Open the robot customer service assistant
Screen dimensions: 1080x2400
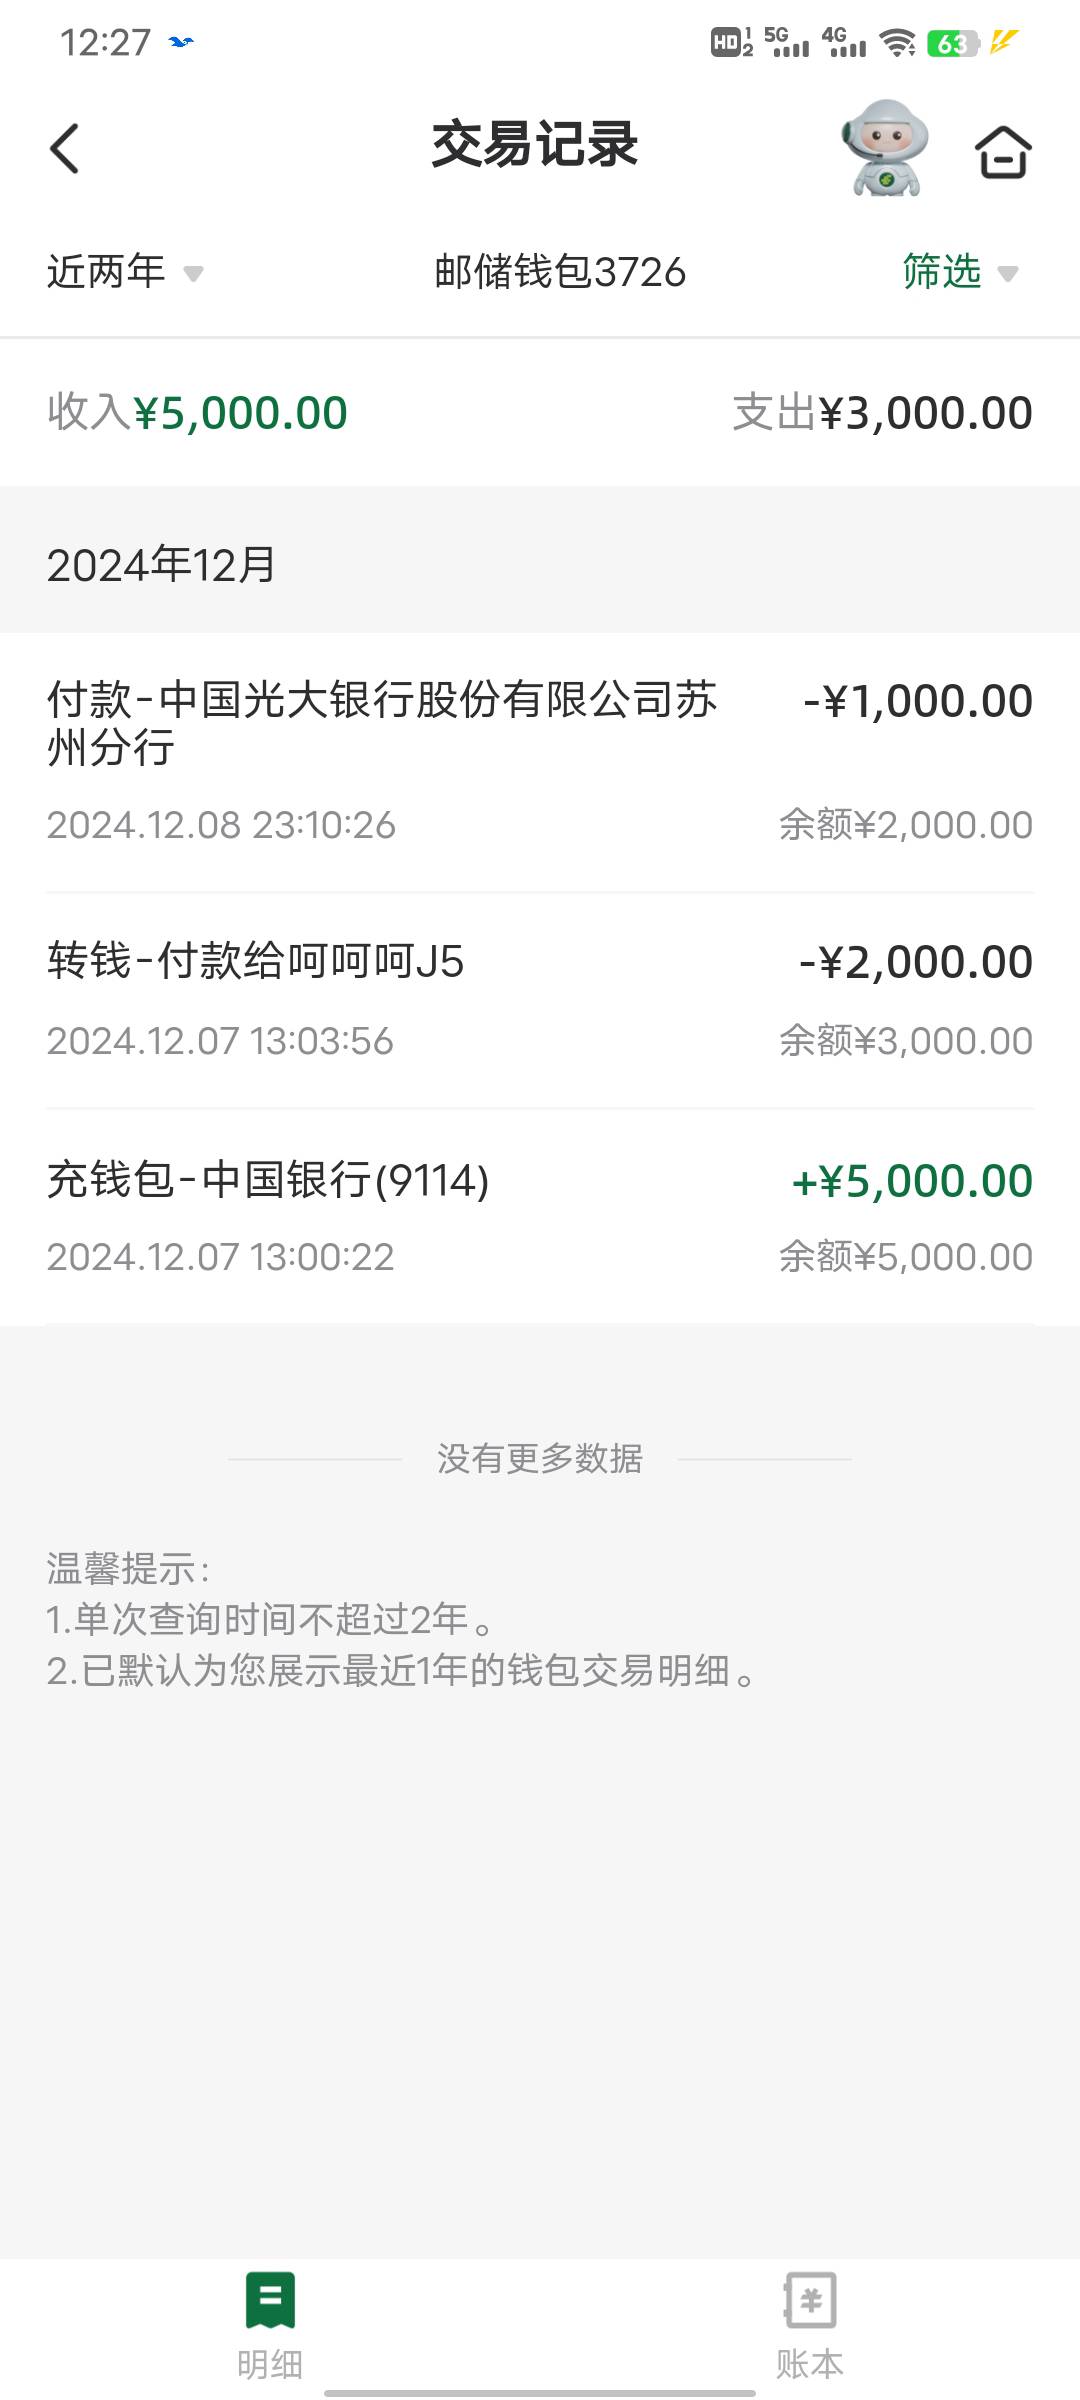point(885,148)
